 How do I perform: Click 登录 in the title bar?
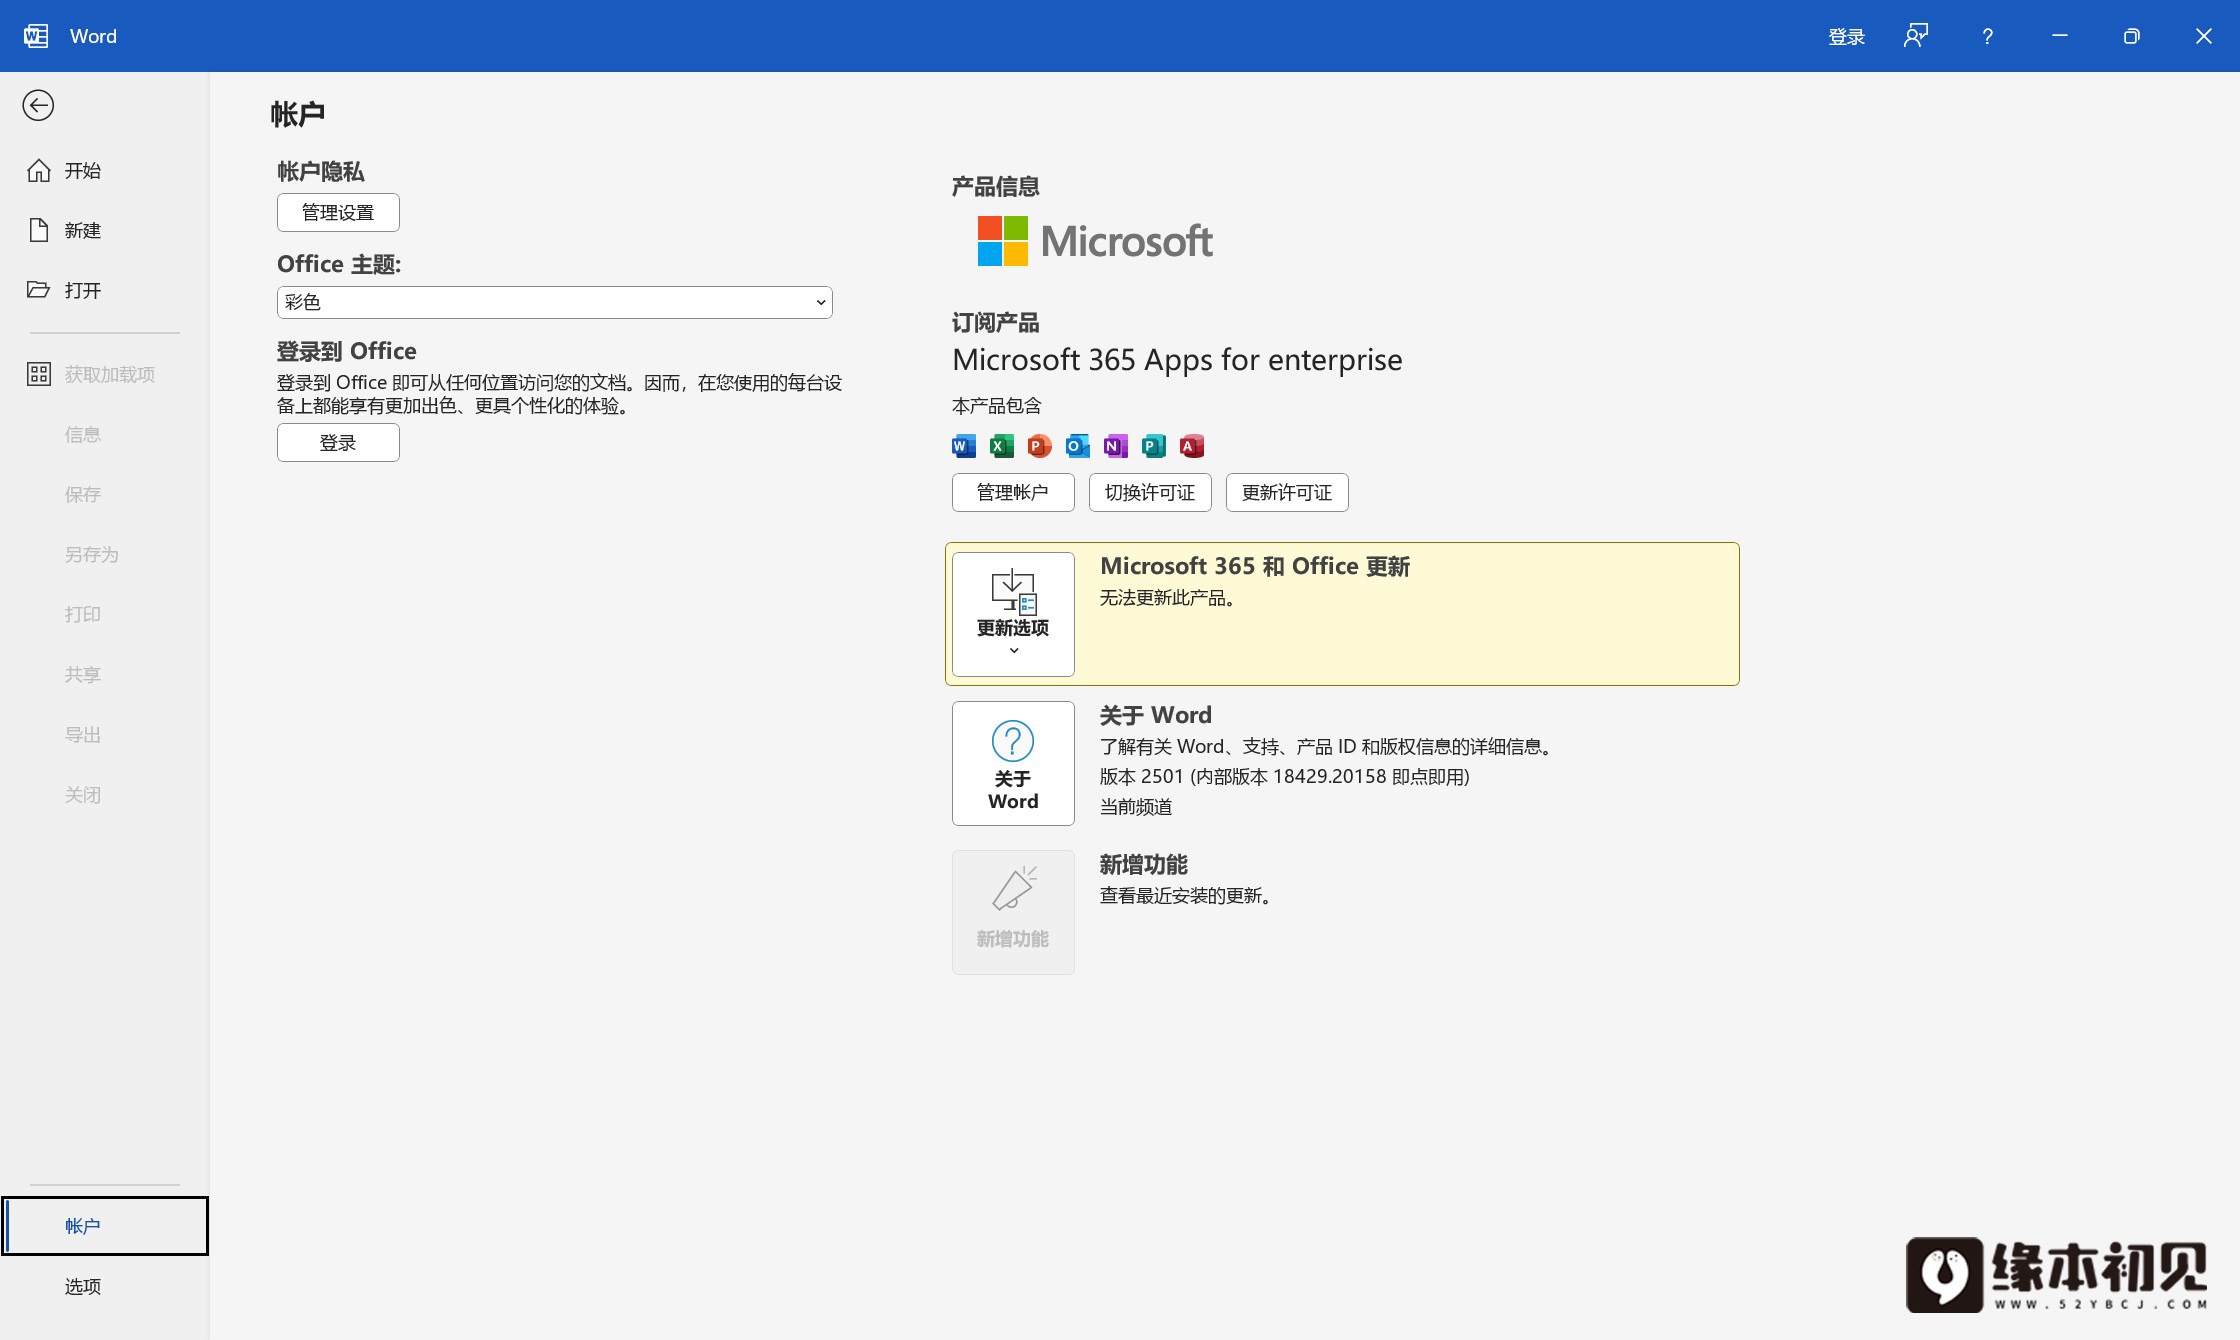[x=1846, y=36]
